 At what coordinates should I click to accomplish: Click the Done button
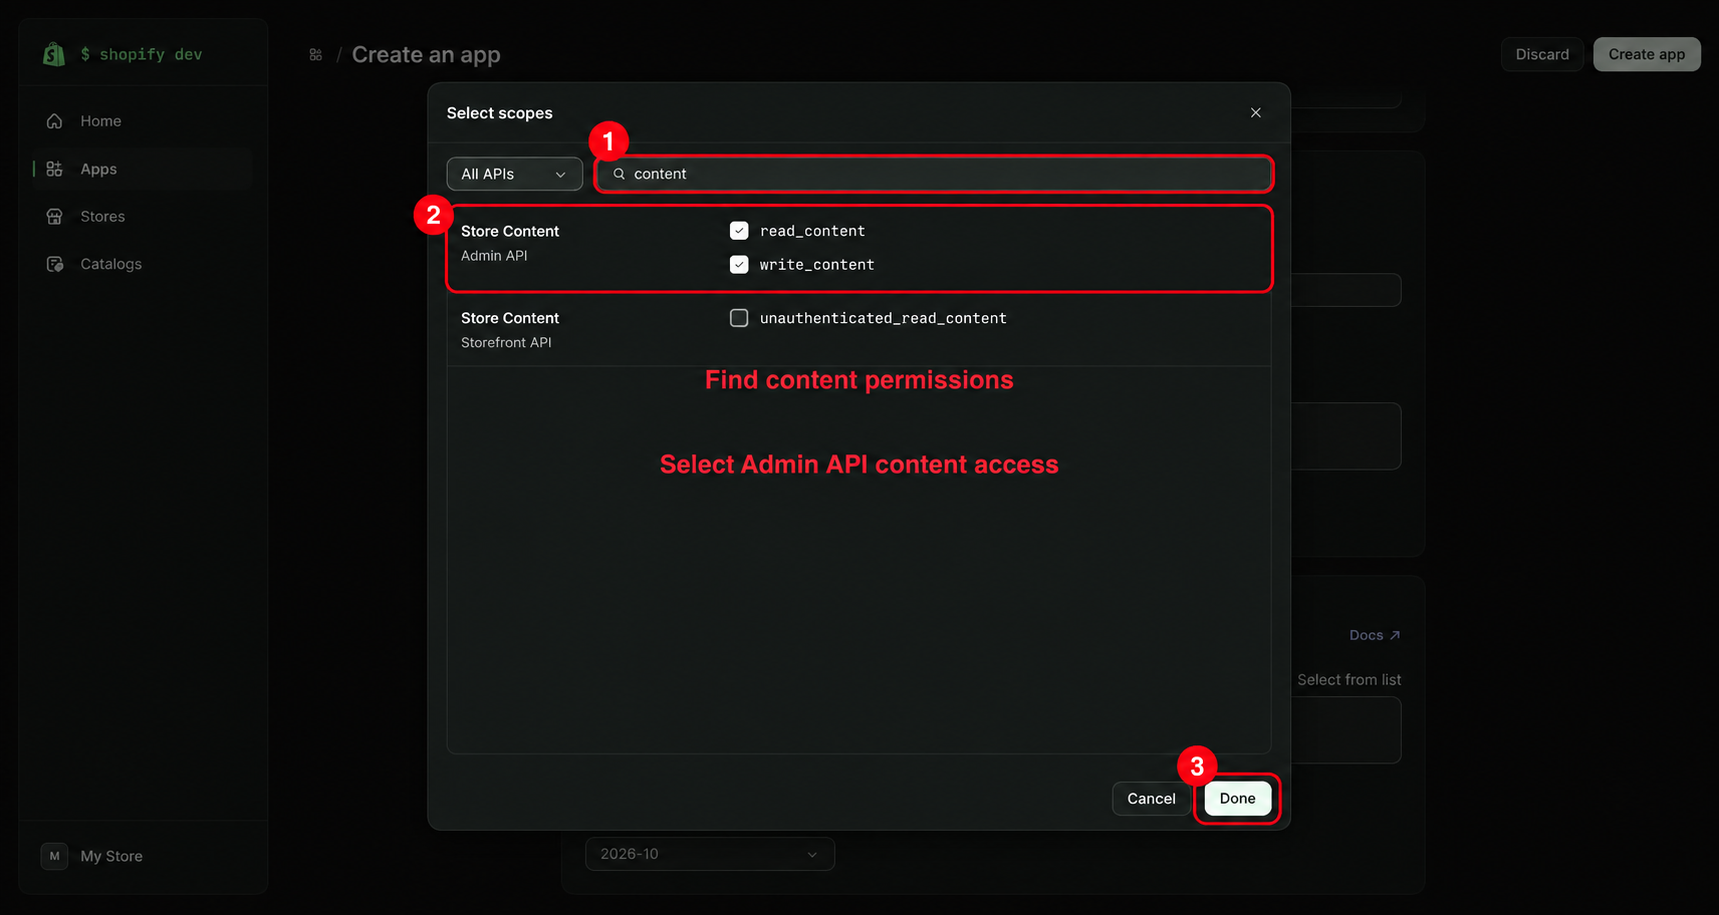pyautogui.click(x=1237, y=798)
